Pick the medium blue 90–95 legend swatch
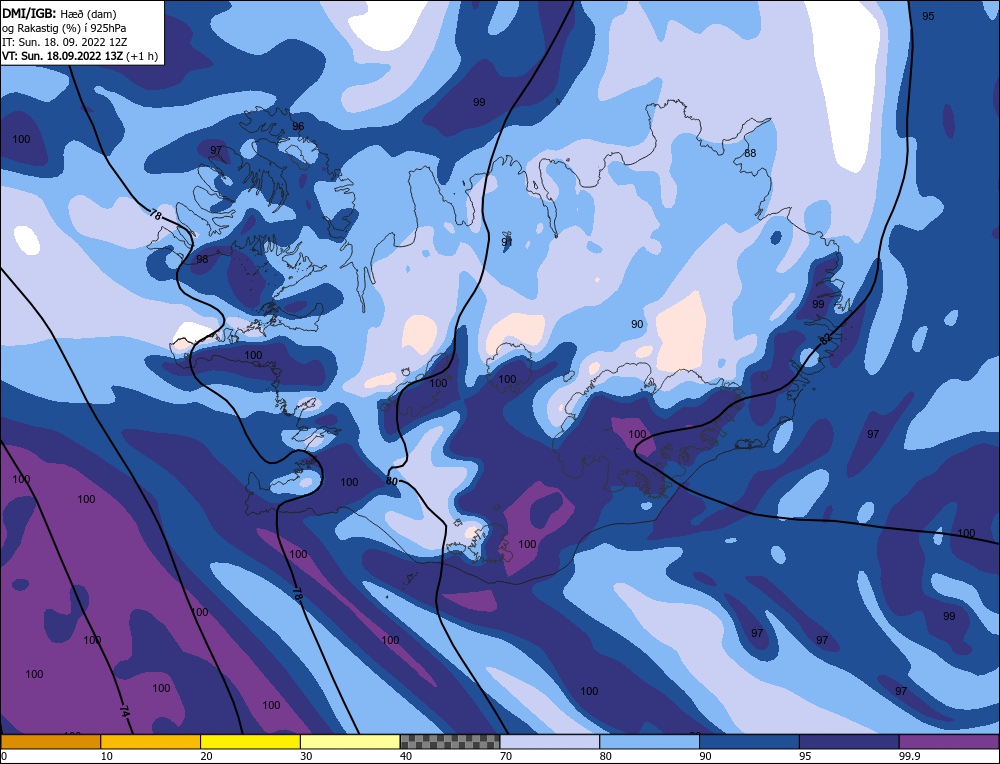Viewport: 1000px width, 764px height. [749, 742]
